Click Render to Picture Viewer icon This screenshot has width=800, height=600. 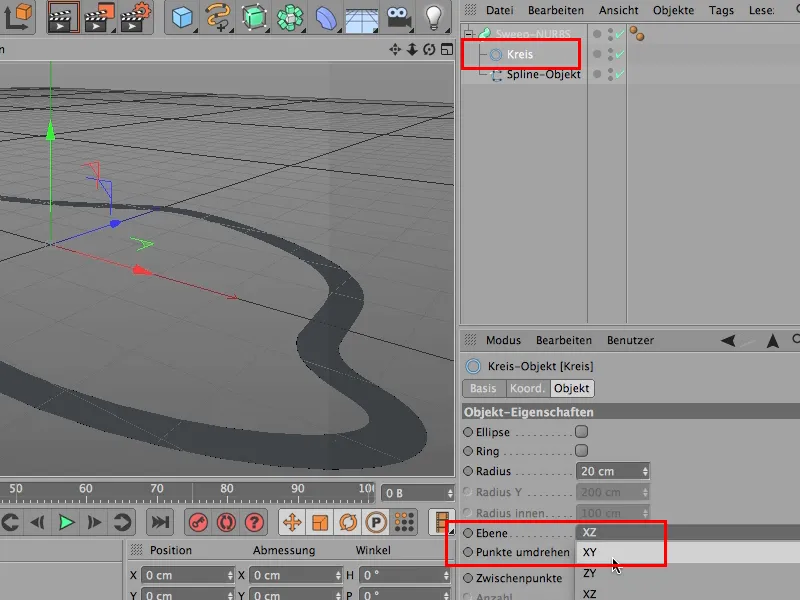(x=99, y=17)
